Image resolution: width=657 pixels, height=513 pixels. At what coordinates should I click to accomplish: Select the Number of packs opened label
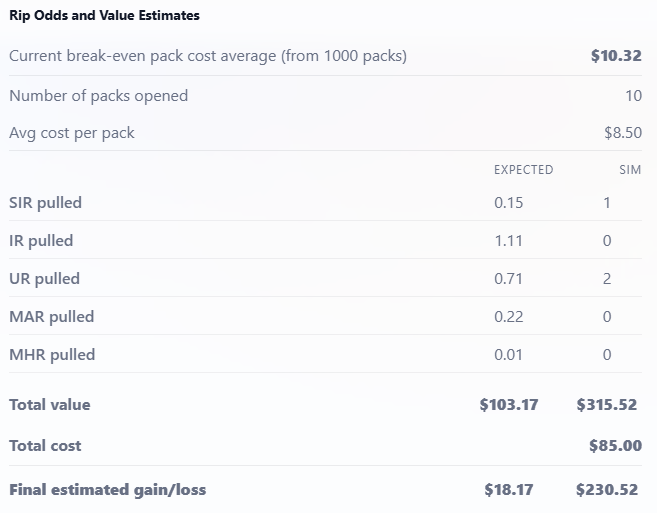coord(98,96)
